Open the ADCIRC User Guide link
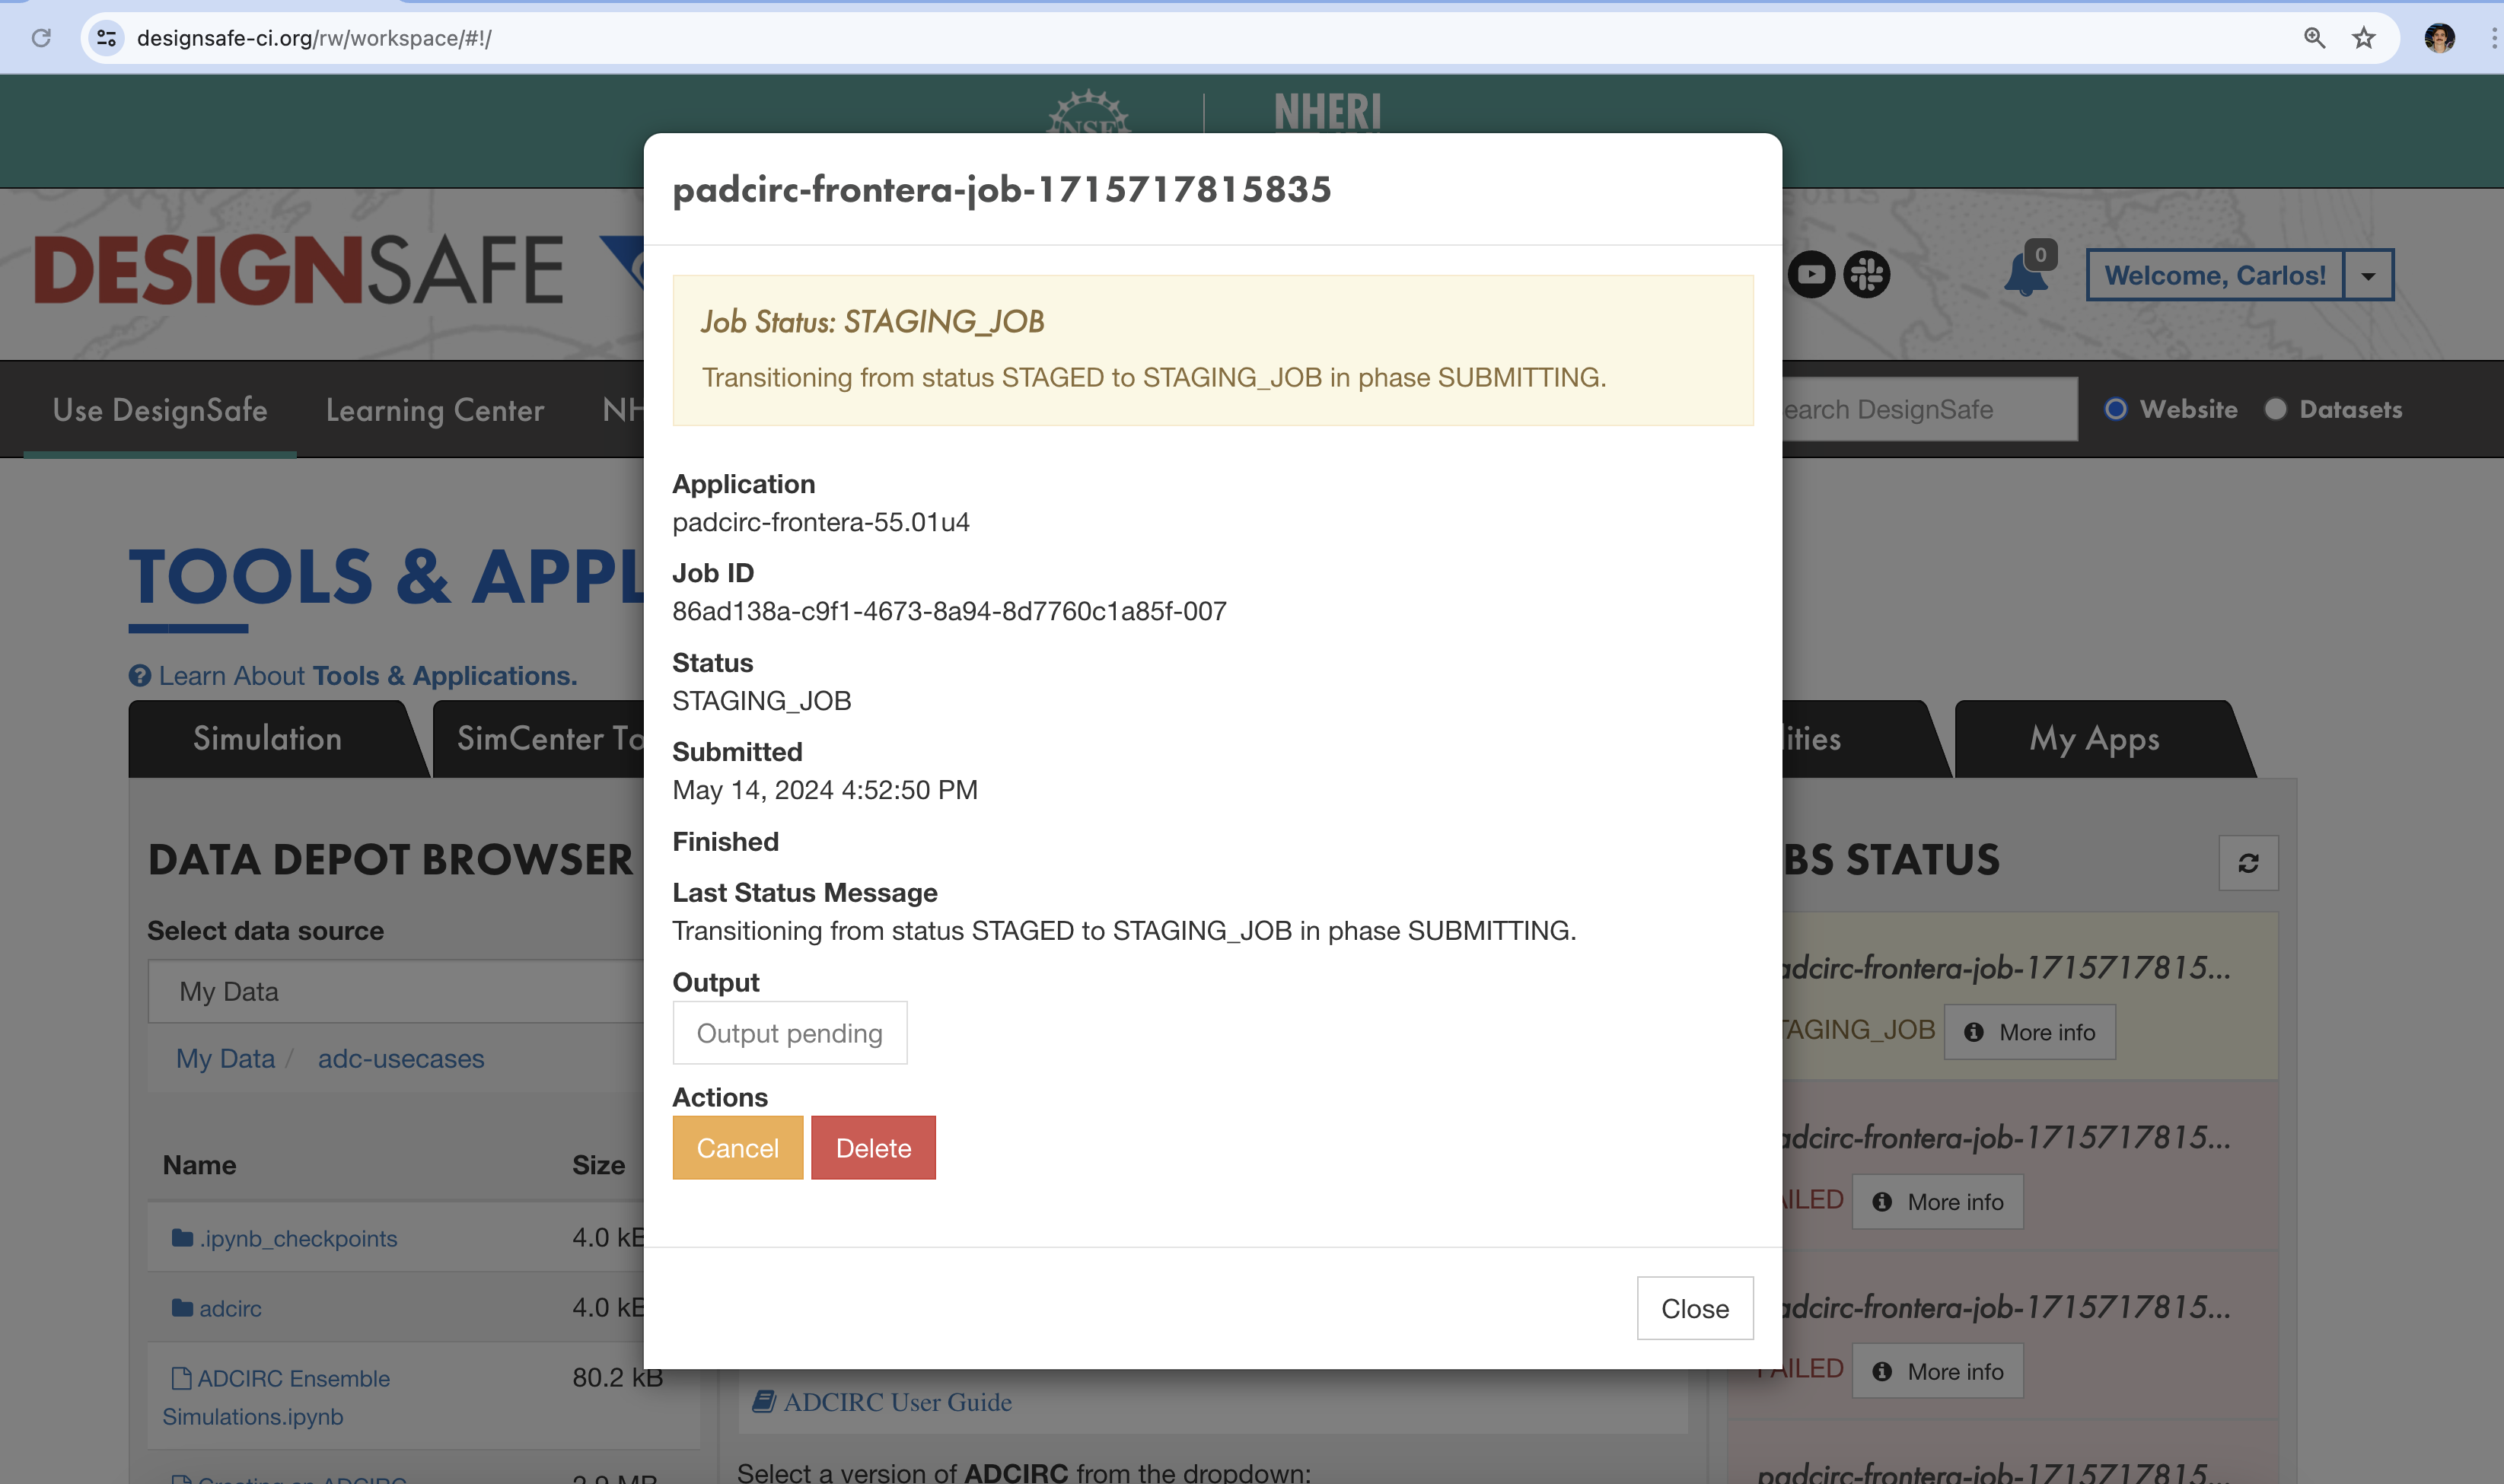Image resolution: width=2504 pixels, height=1484 pixels. click(x=897, y=1402)
